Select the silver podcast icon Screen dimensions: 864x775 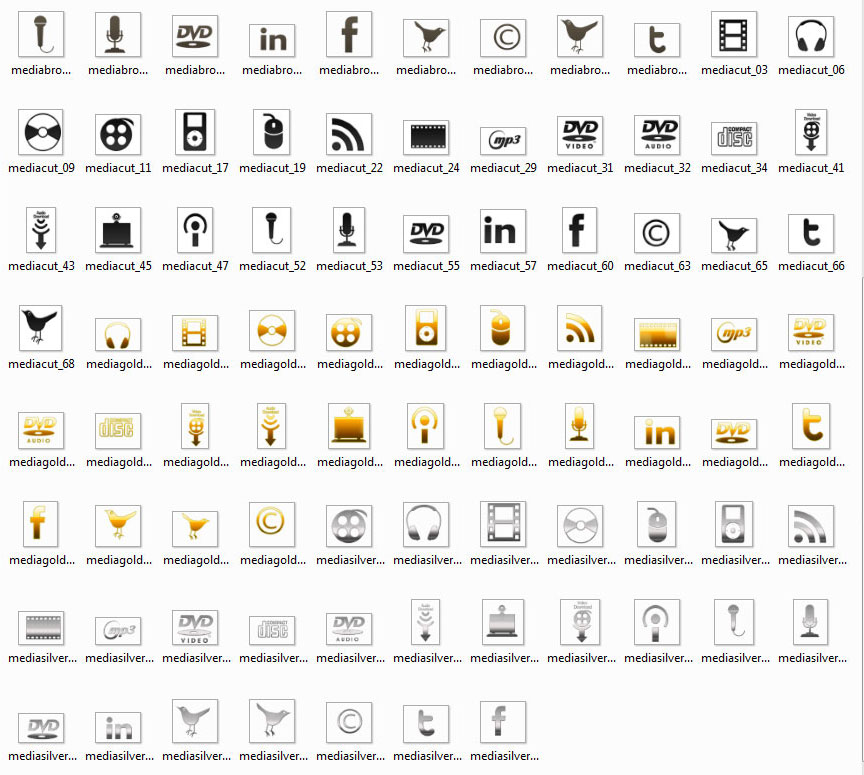coord(657,622)
